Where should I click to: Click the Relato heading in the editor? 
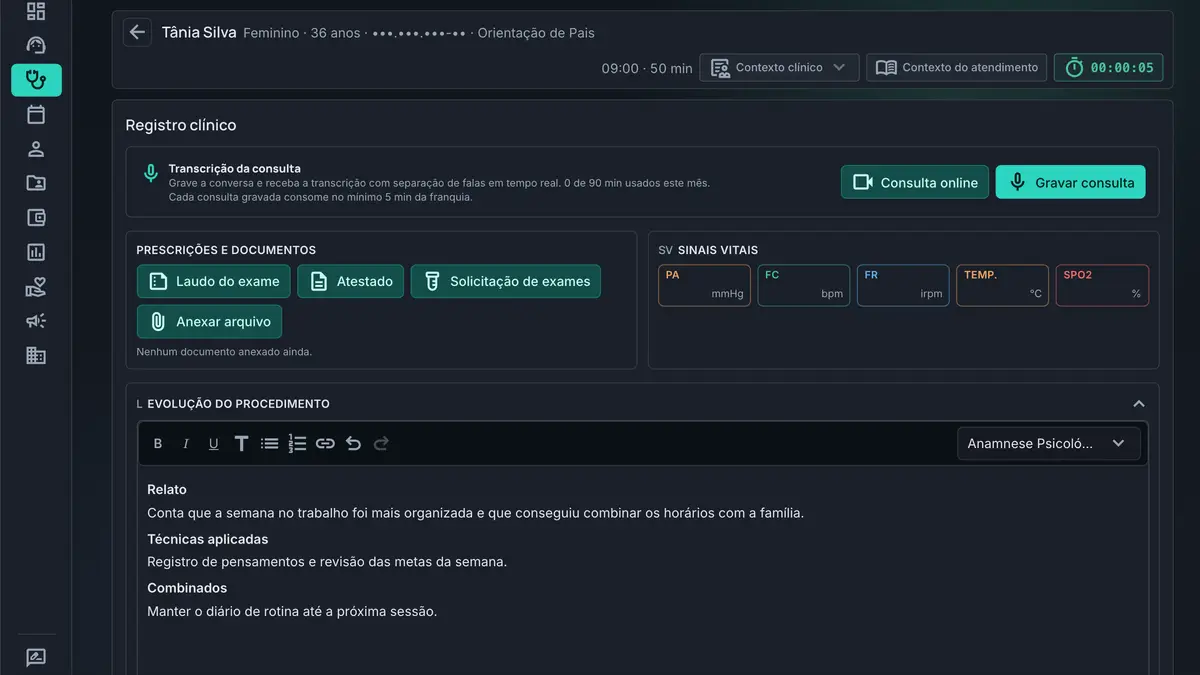coord(167,489)
